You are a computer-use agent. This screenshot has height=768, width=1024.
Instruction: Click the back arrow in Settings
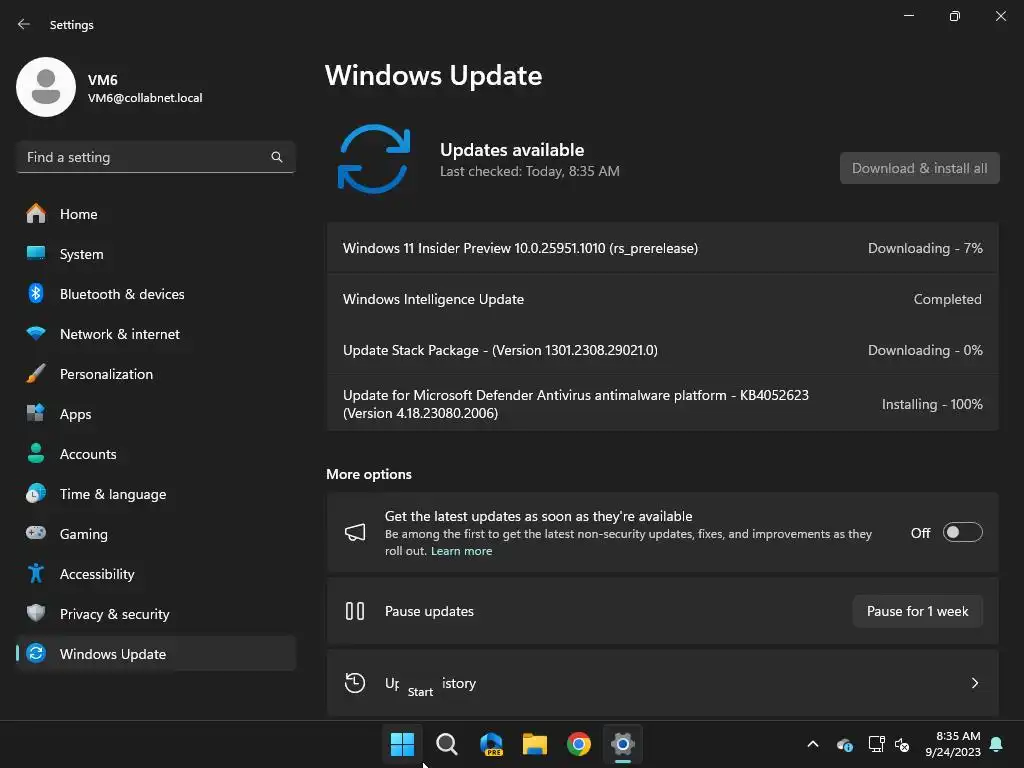pyautogui.click(x=24, y=24)
